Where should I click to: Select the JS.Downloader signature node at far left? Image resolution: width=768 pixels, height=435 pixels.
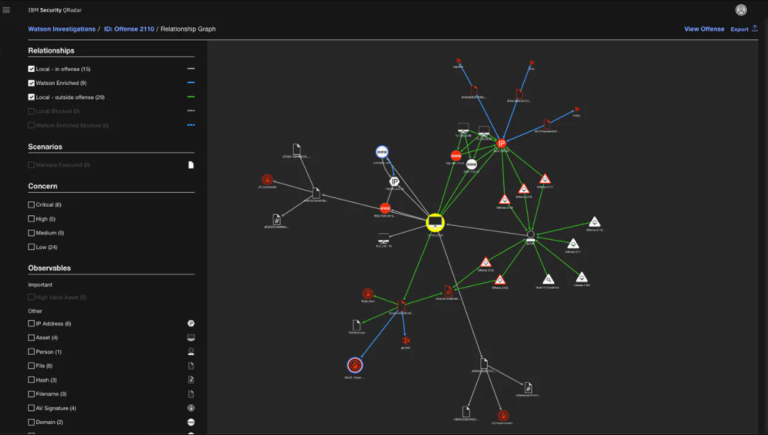267,179
